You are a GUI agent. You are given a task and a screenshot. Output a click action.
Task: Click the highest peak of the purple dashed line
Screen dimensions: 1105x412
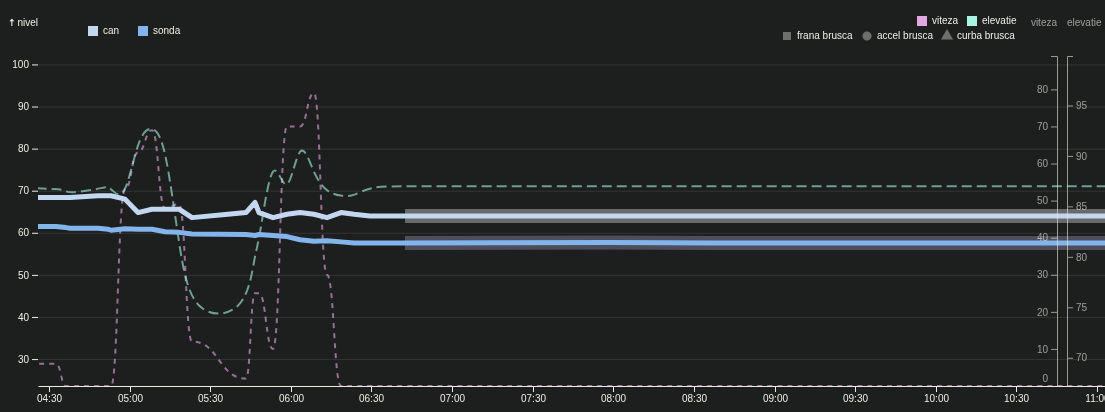pos(313,95)
